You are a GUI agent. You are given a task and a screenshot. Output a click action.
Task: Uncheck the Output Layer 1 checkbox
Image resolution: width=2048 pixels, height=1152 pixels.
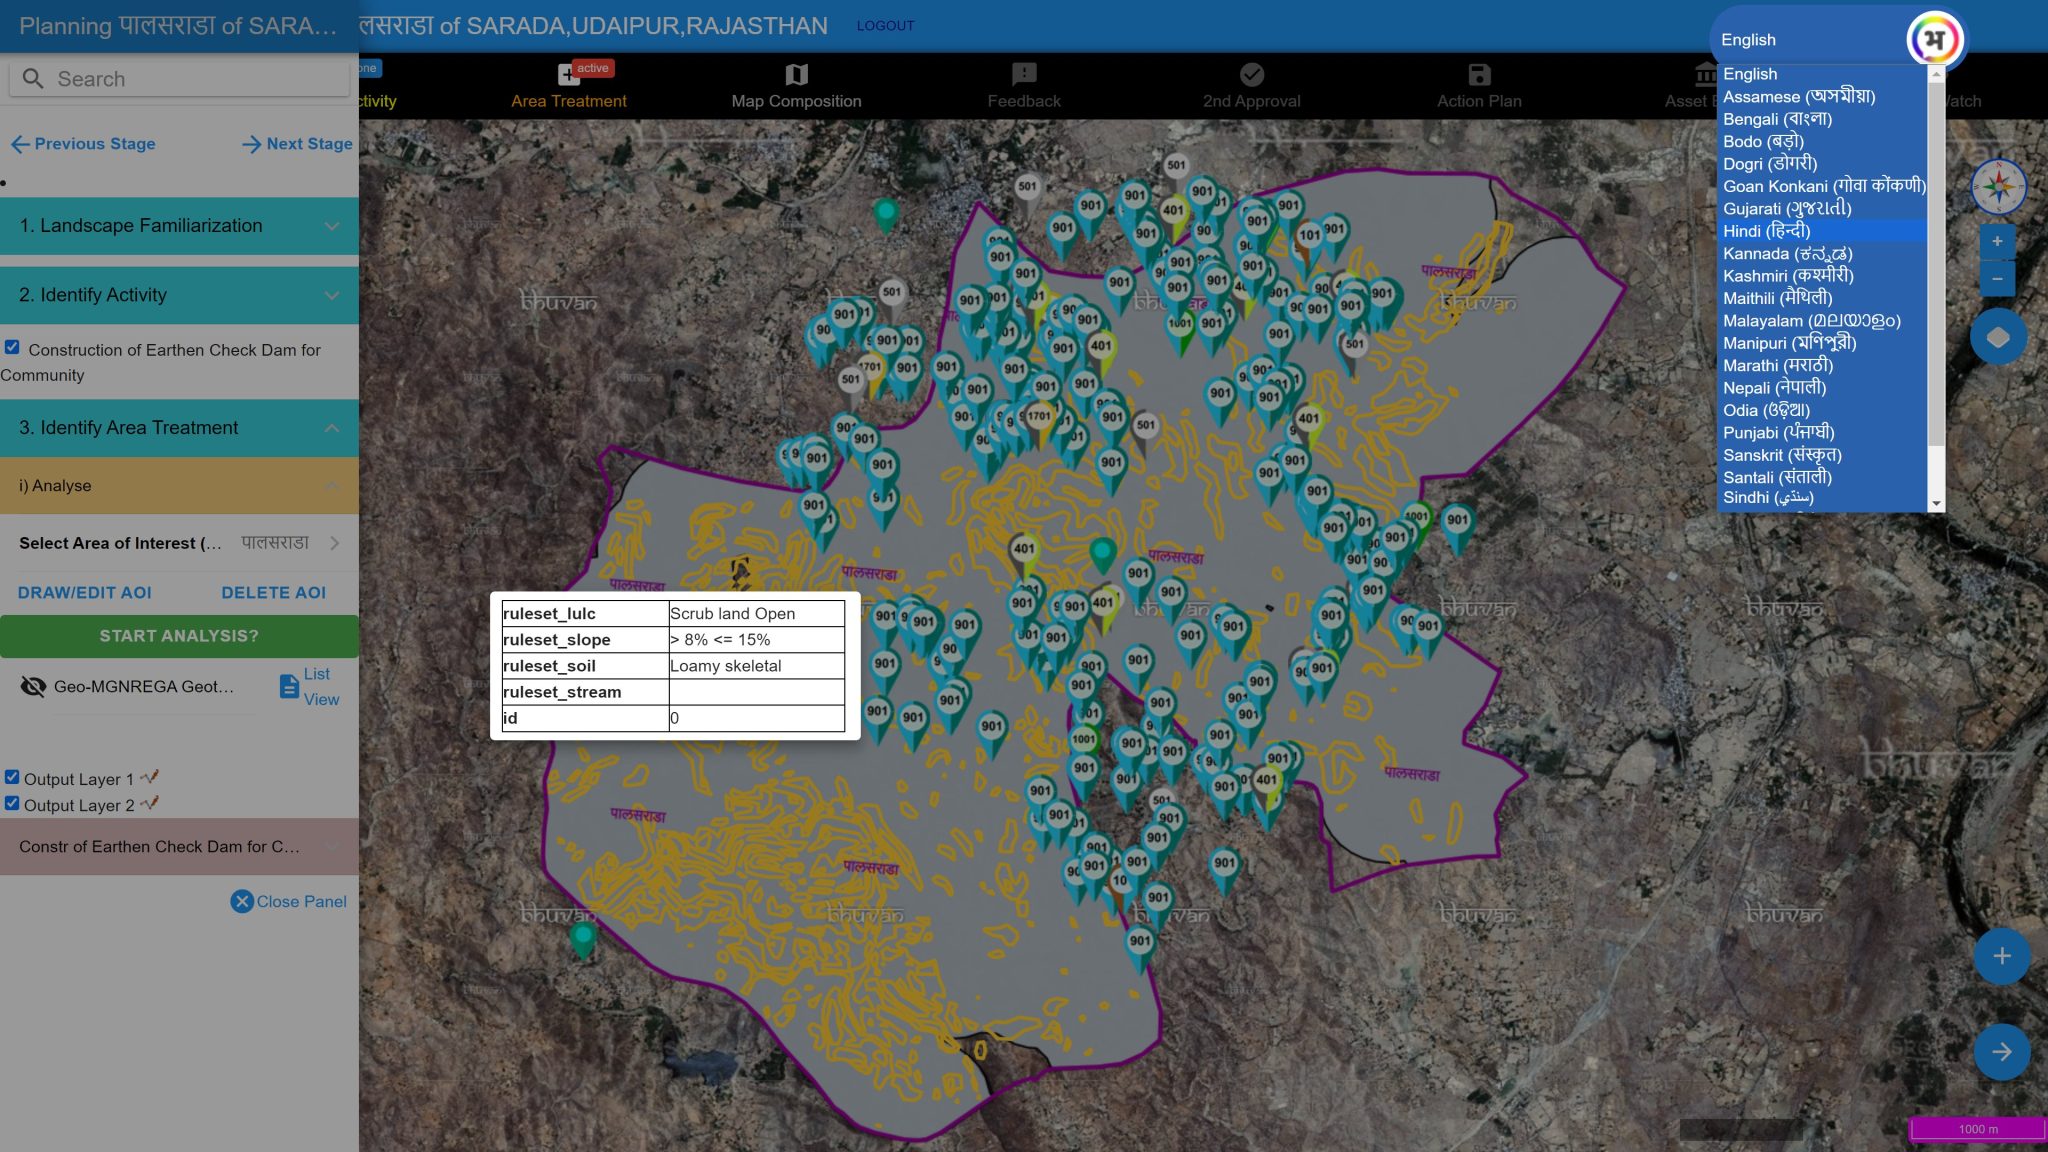click(x=12, y=778)
